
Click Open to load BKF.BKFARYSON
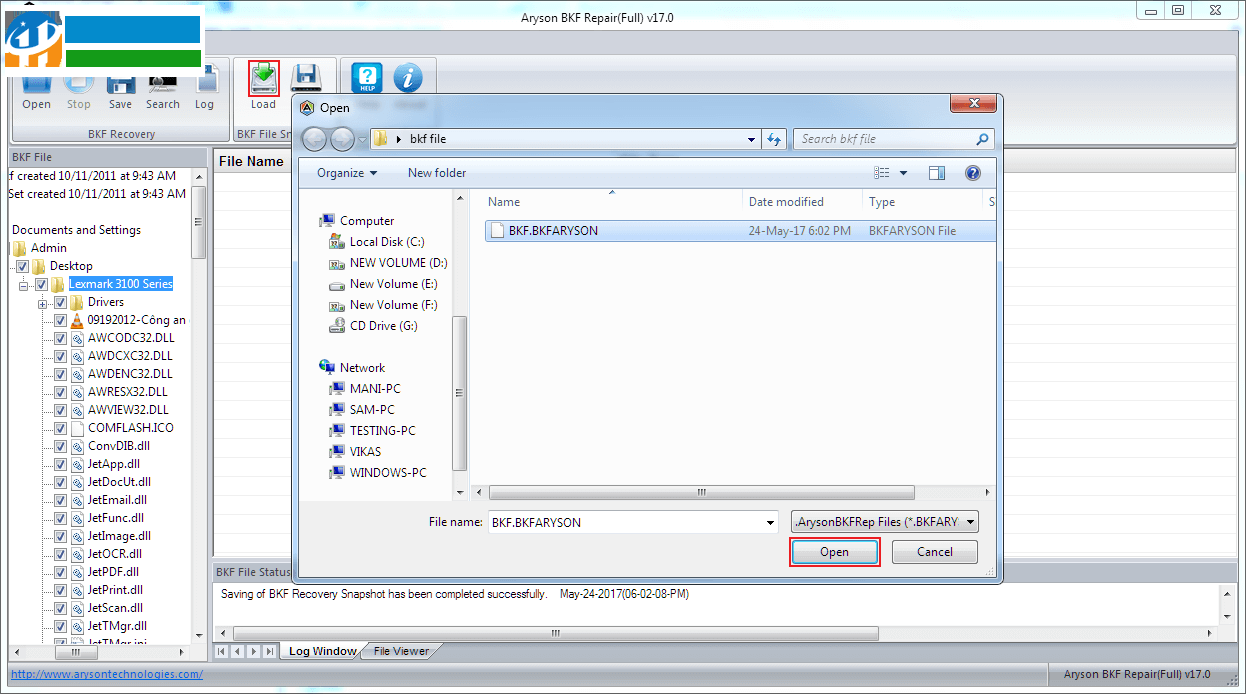click(x=834, y=551)
